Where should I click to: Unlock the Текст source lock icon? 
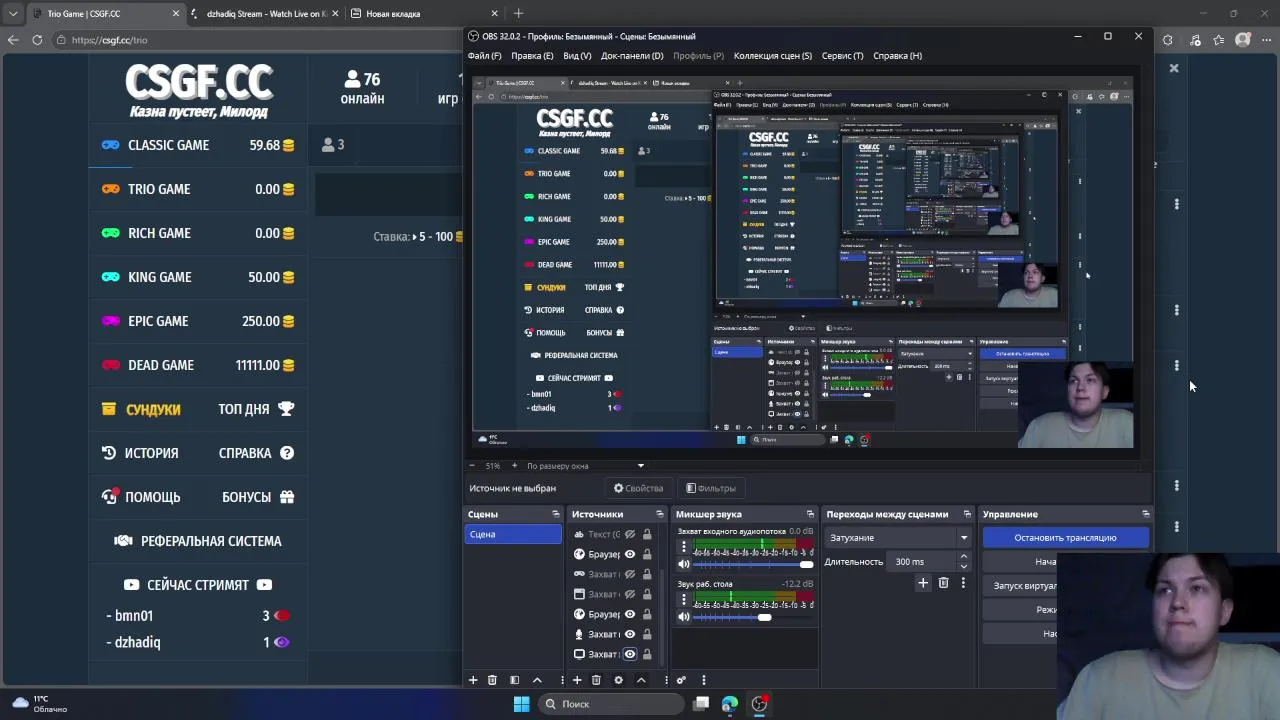click(647, 534)
